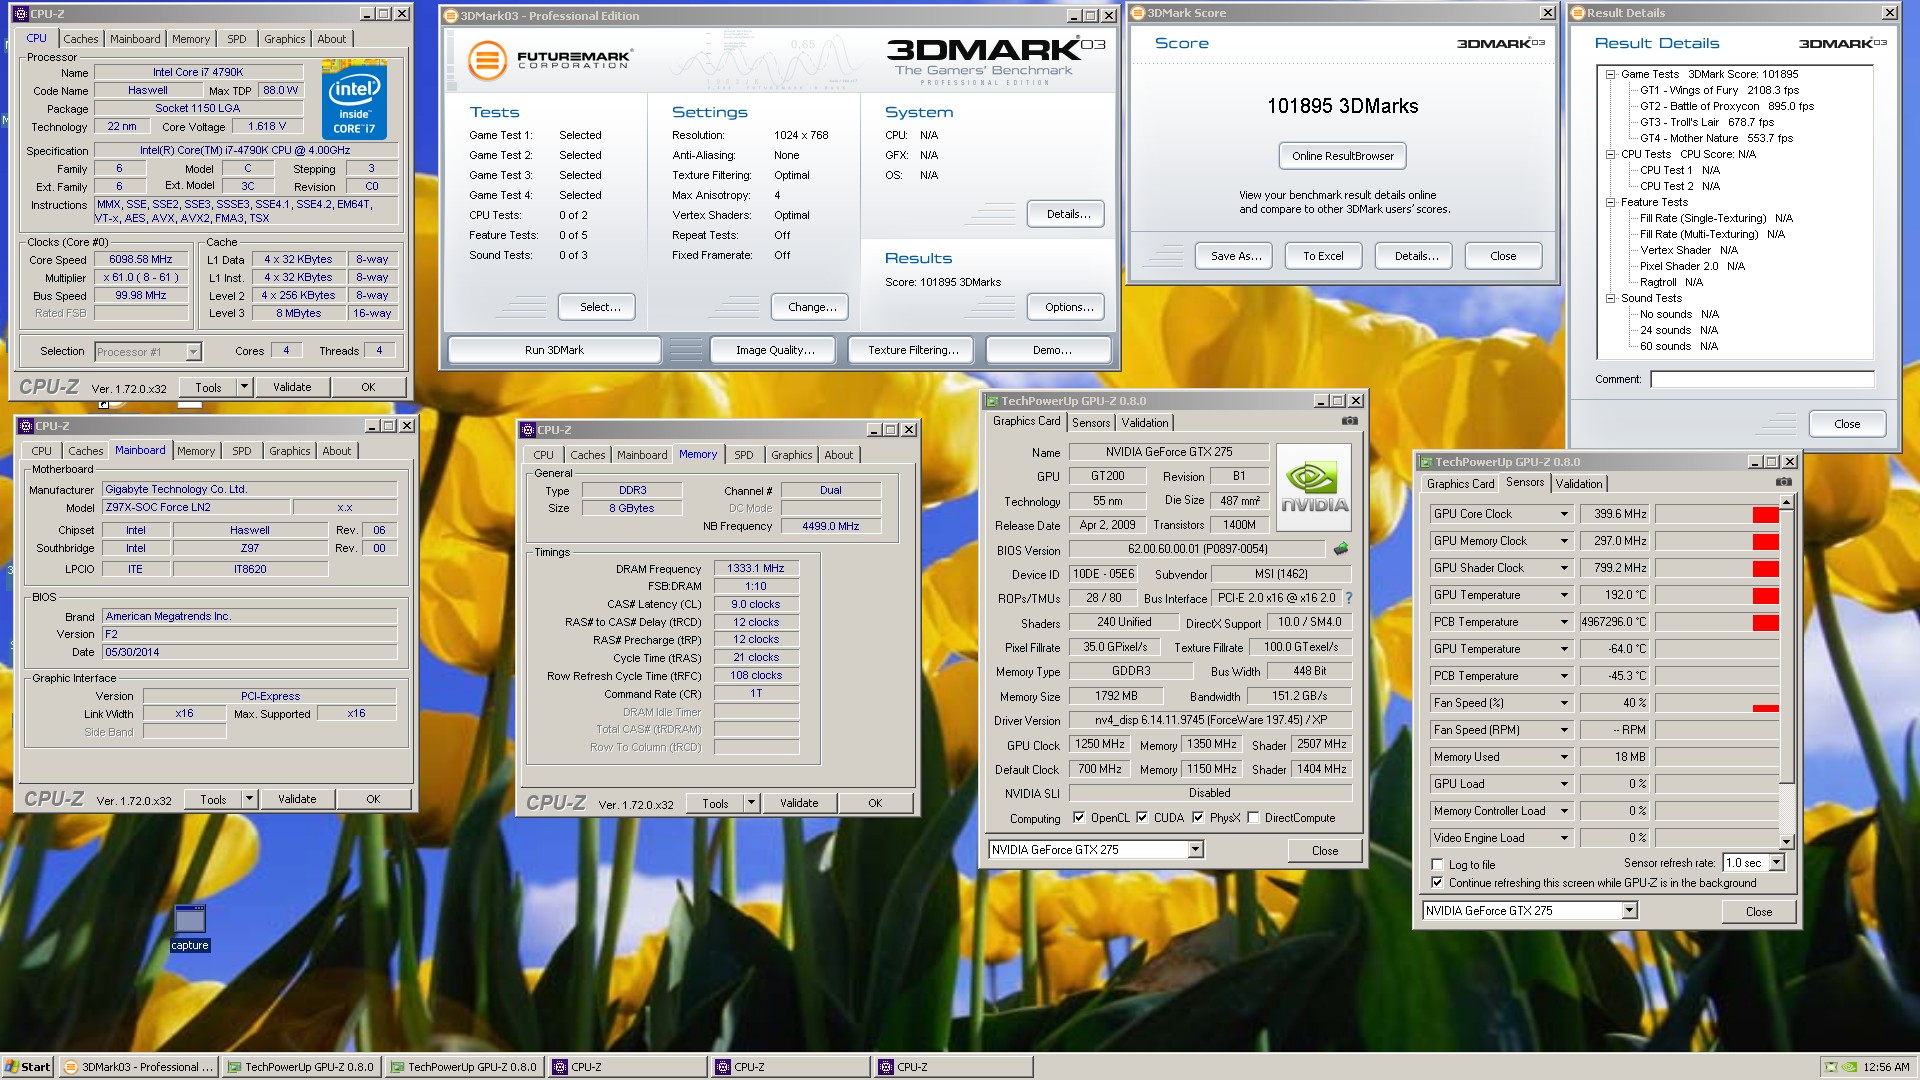Switch to Validation tab in GPU-Z Sensors window
The height and width of the screenshot is (1080, 1920).
click(1579, 484)
